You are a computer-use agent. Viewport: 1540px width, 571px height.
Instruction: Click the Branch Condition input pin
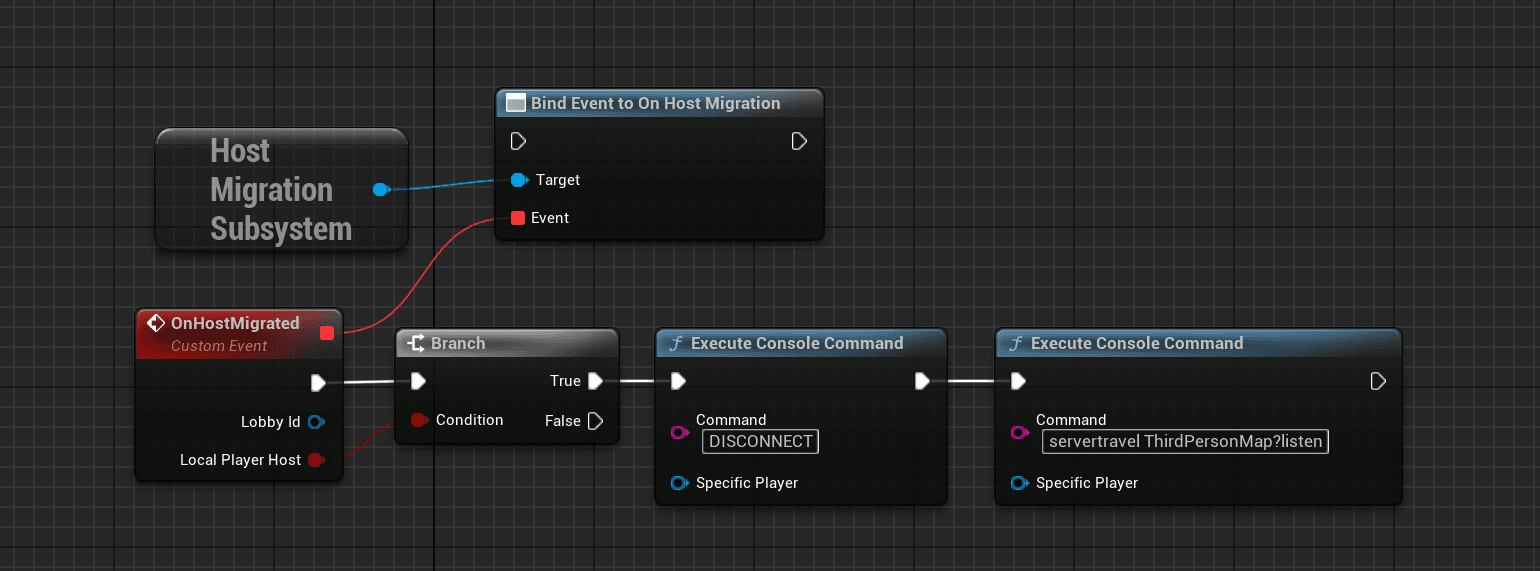(419, 420)
